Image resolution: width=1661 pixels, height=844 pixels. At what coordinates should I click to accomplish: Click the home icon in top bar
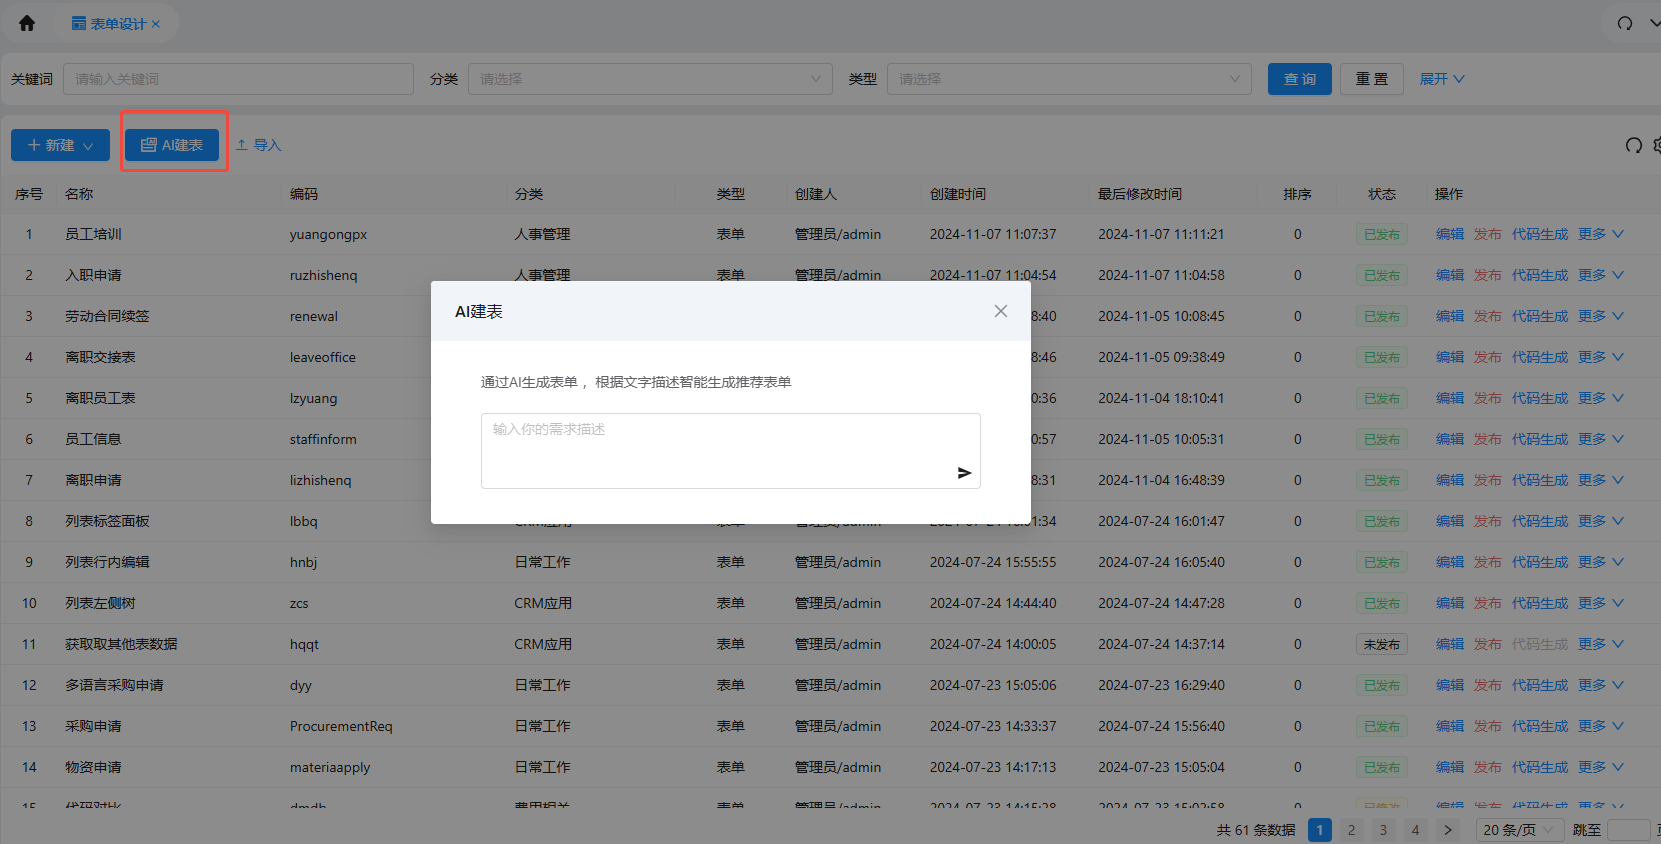[27, 23]
